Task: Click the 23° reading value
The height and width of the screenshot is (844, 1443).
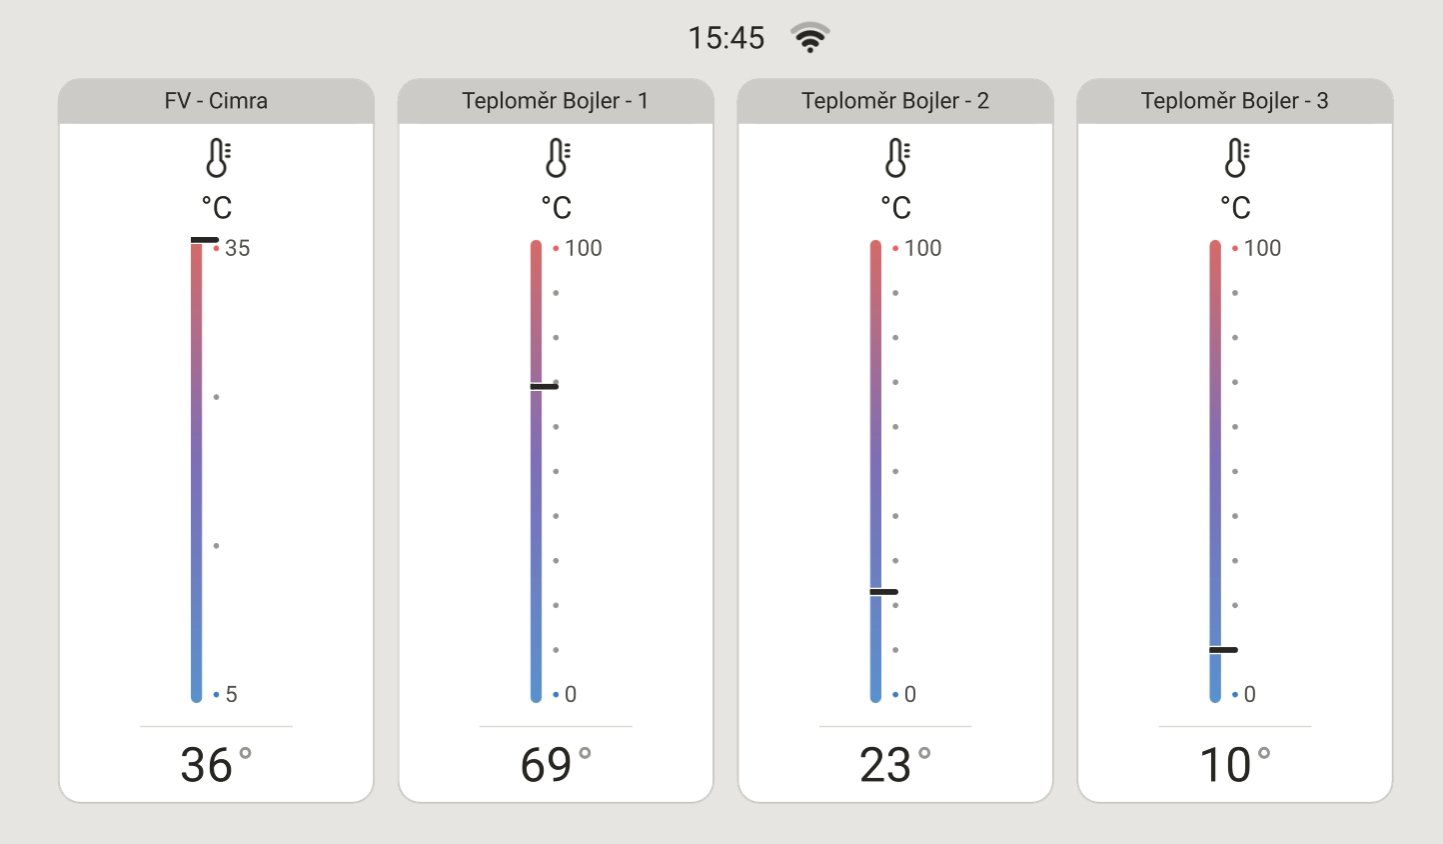Action: [895, 765]
